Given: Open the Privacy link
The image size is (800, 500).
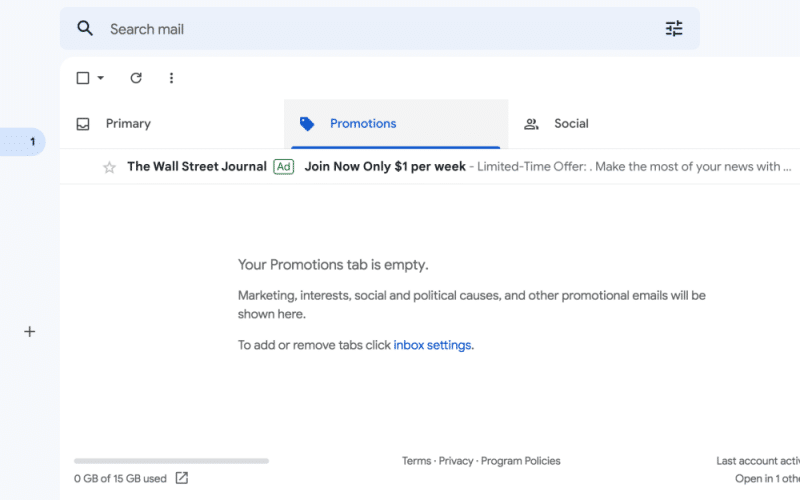Looking at the screenshot, I should tap(456, 461).
